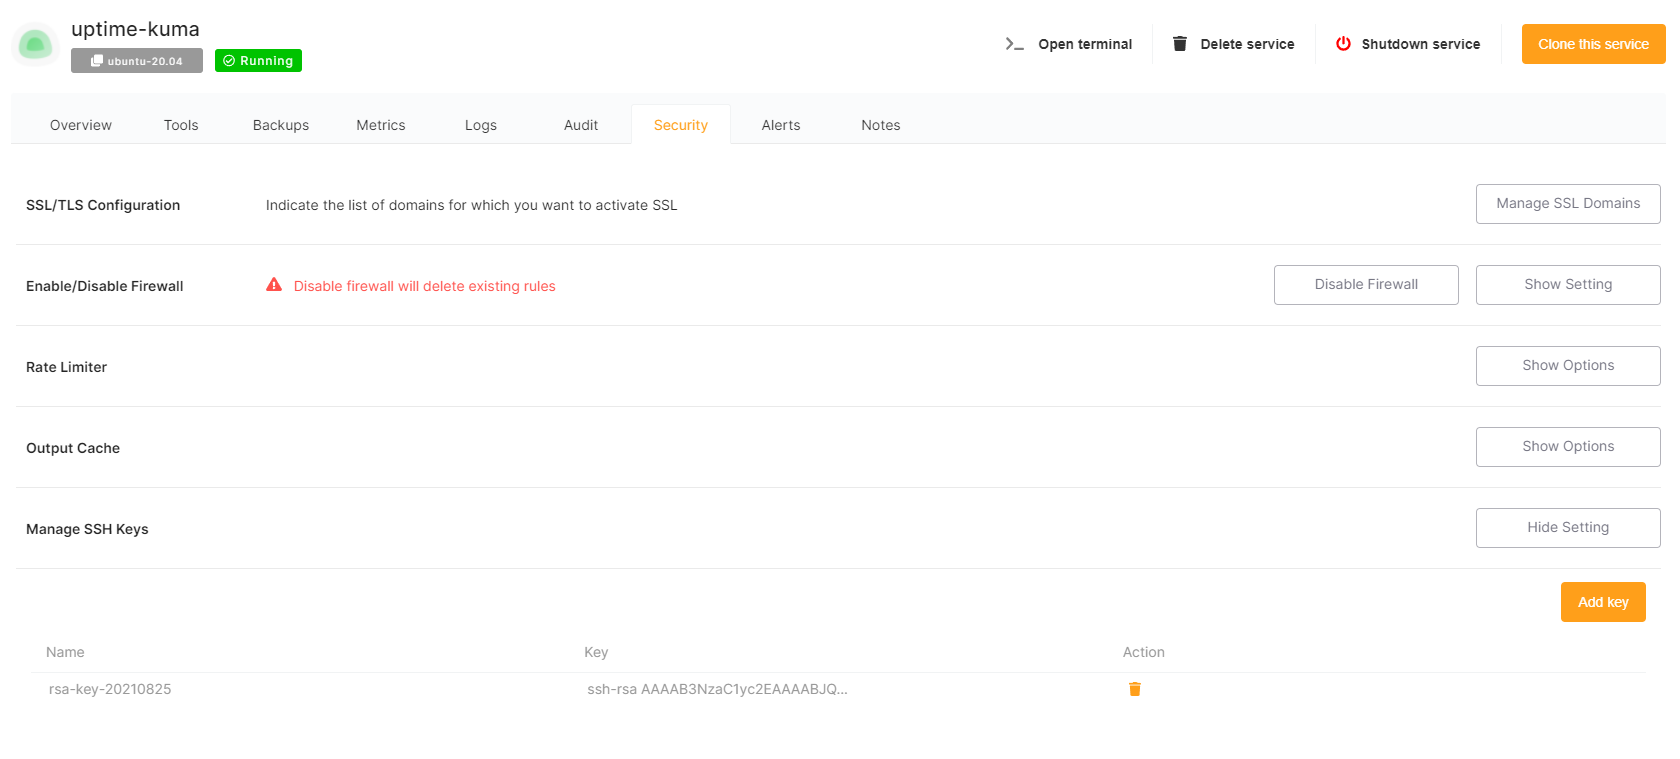Delete the rsa-key-20210825 SSH key
Viewport: 1680px width, 759px height.
1134,689
